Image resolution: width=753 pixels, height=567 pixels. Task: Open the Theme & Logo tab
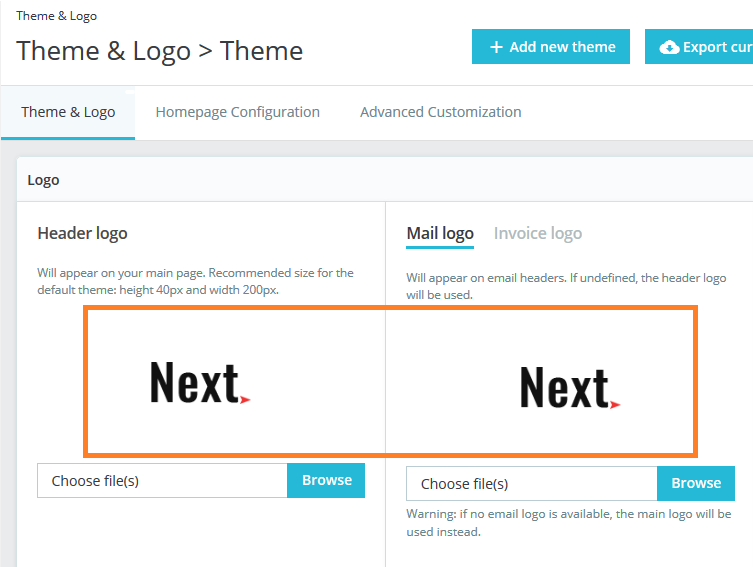pyautogui.click(x=68, y=112)
